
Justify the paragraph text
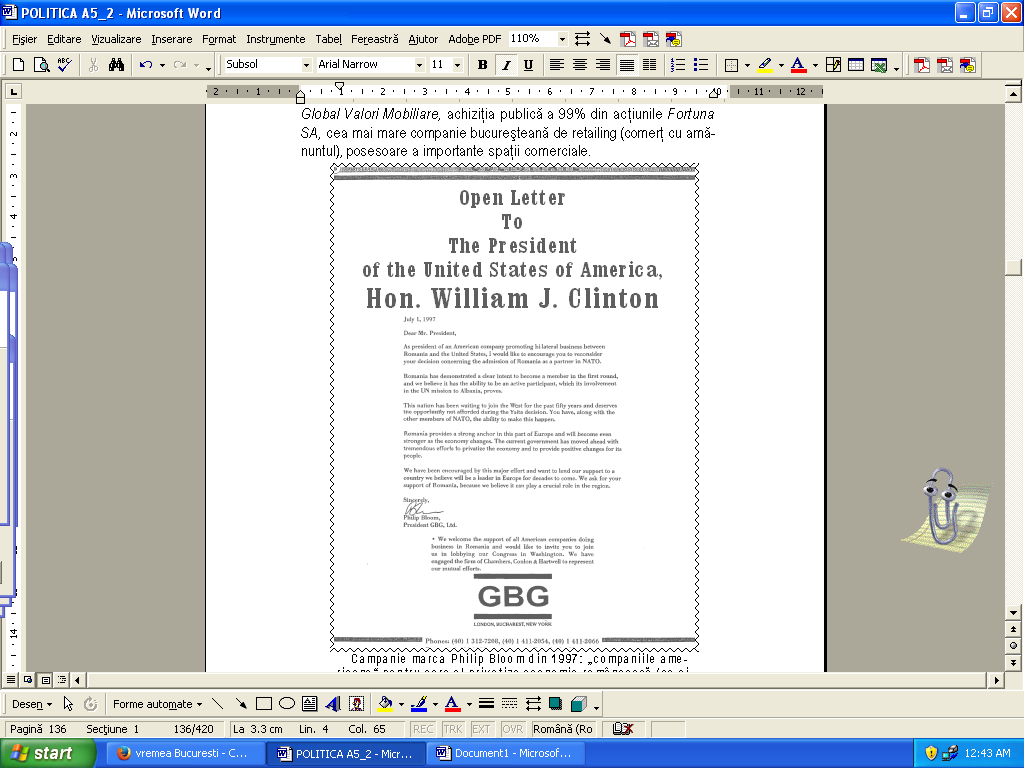pyautogui.click(x=626, y=65)
